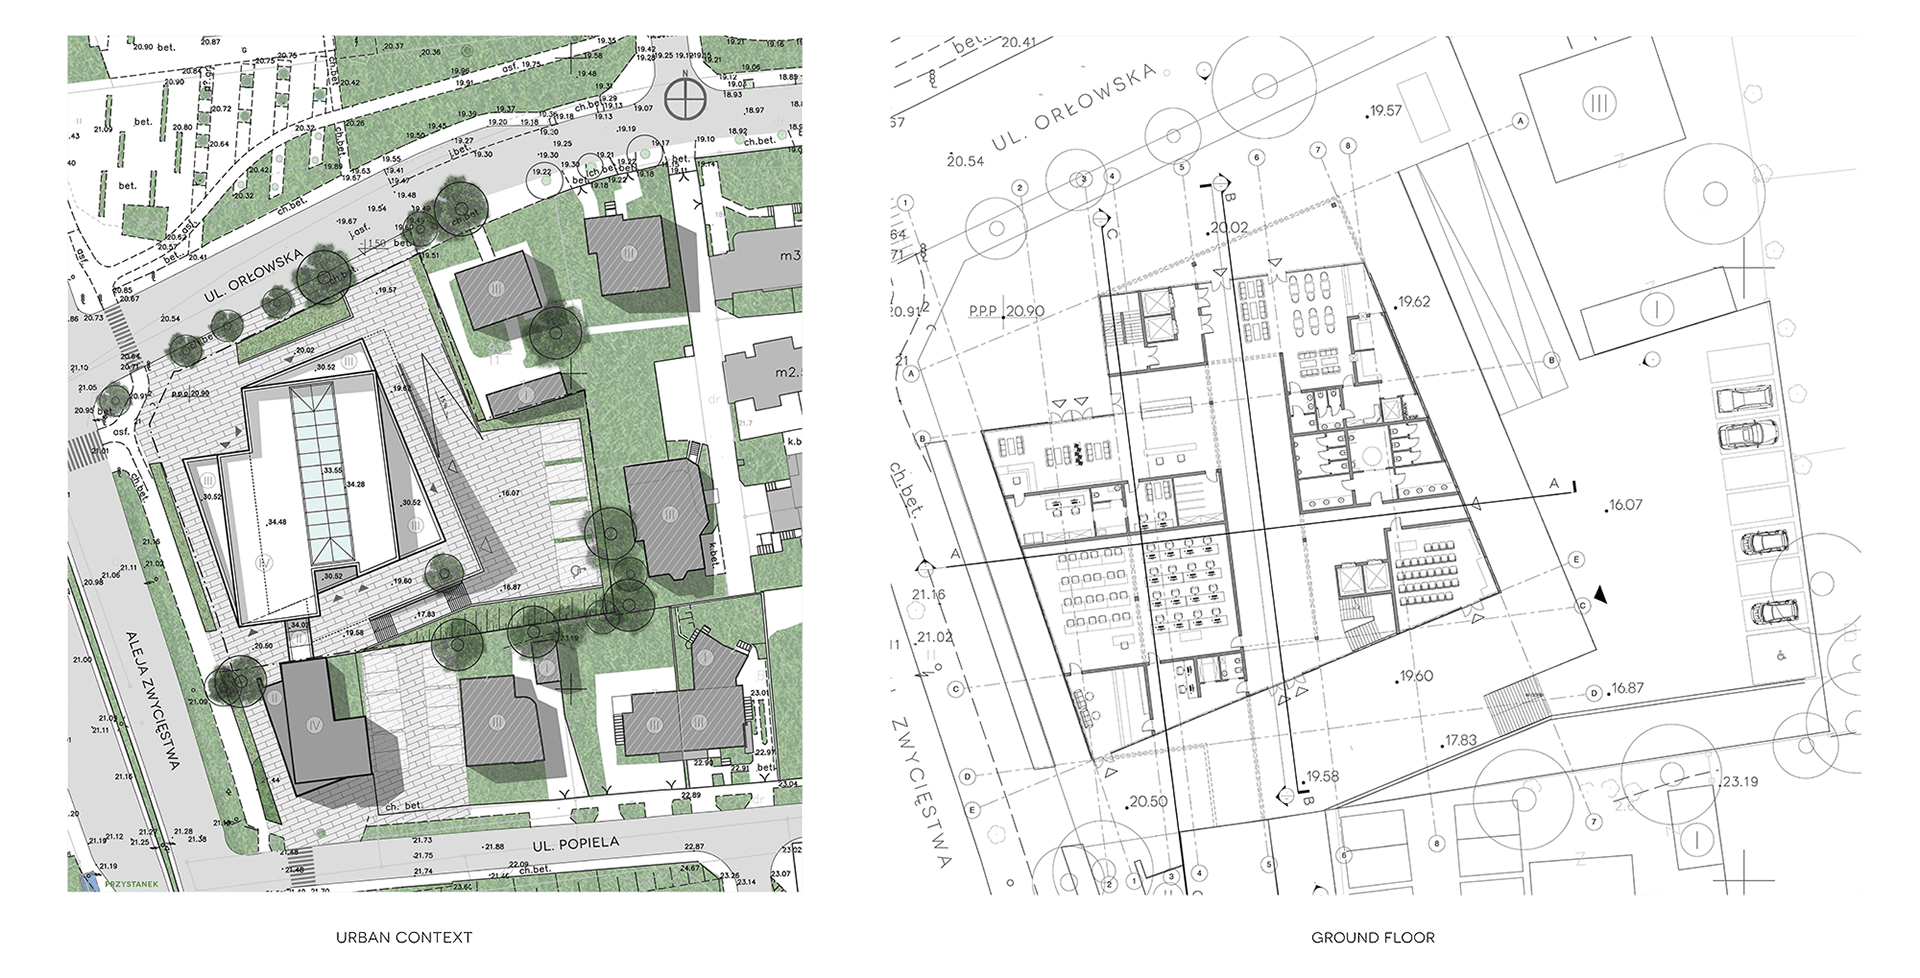Click the section B marker beside 19.58

[1287, 796]
